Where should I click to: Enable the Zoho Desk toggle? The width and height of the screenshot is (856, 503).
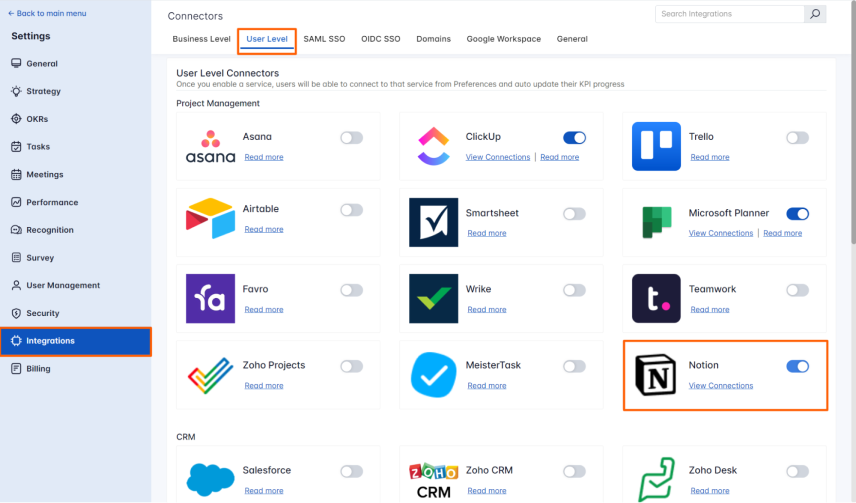798,471
